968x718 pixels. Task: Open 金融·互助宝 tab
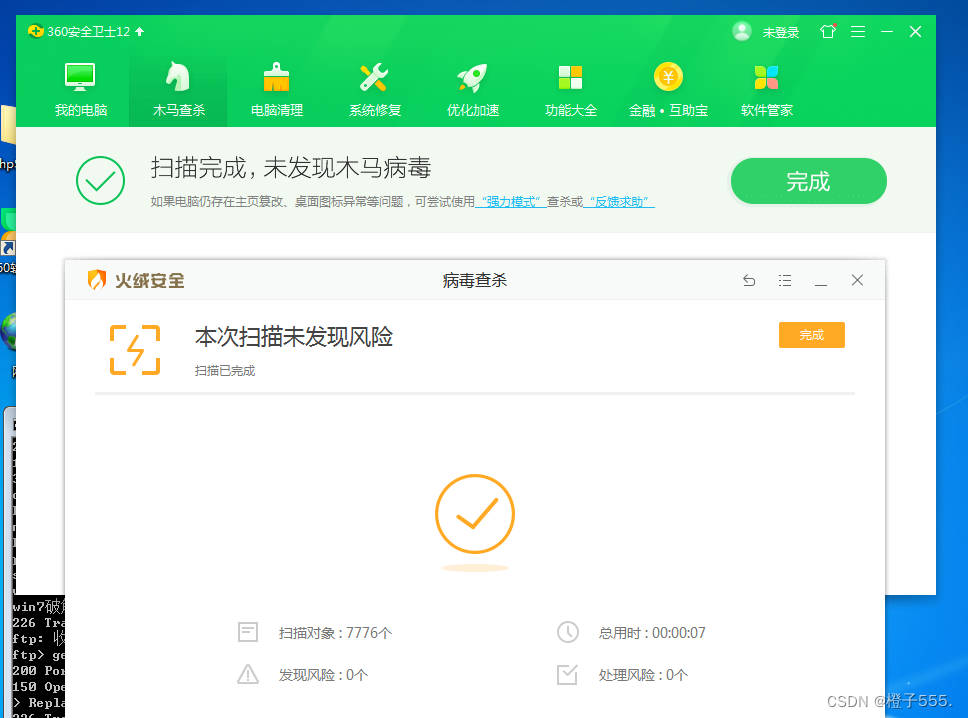pos(669,90)
